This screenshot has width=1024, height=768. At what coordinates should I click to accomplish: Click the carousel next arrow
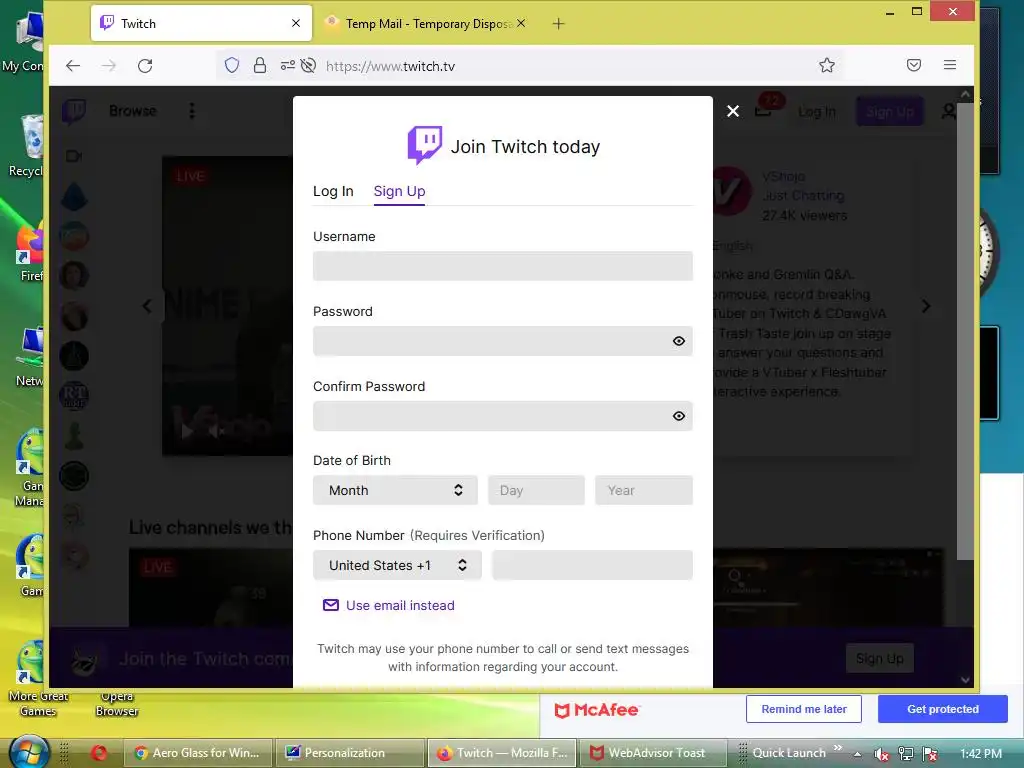click(926, 306)
